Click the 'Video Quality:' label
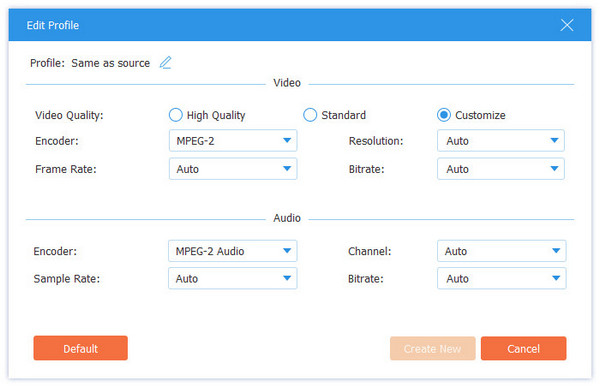The width and height of the screenshot is (600, 387). coord(69,115)
